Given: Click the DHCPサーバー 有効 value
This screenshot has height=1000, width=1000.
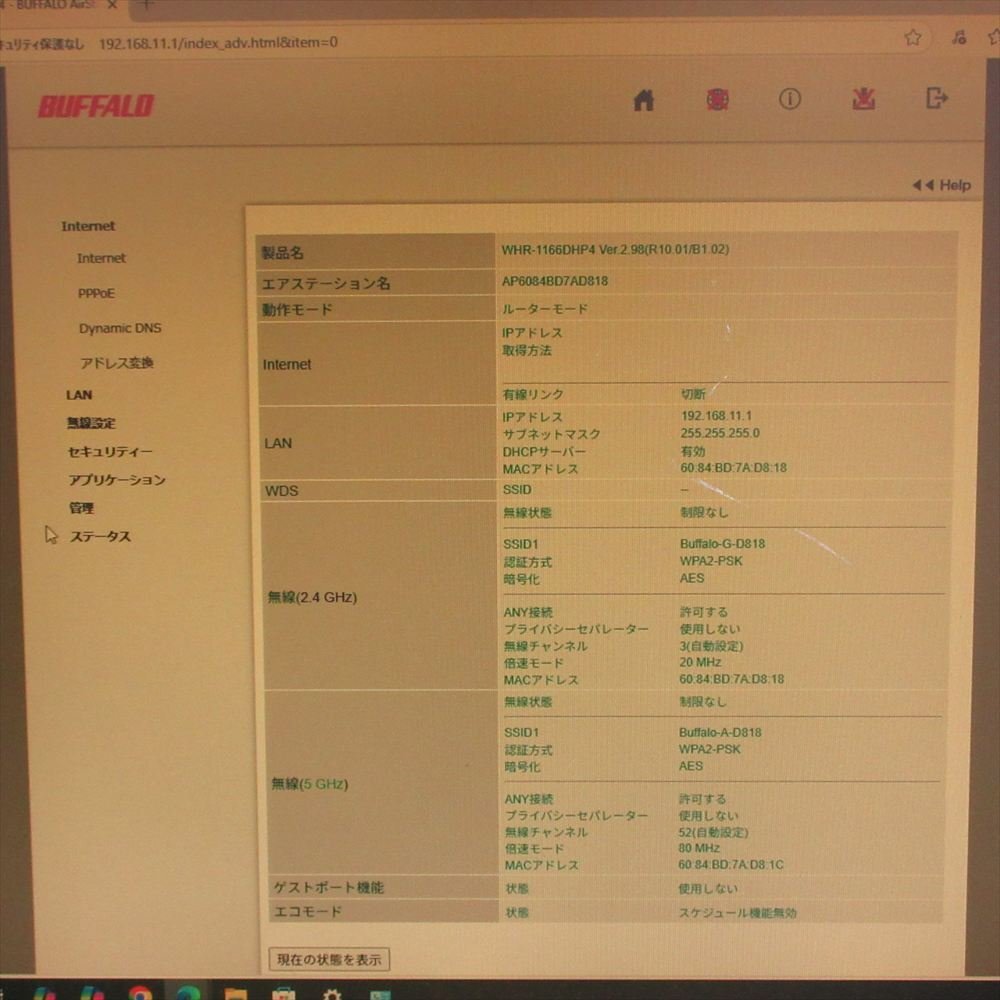Looking at the screenshot, I should [x=692, y=451].
